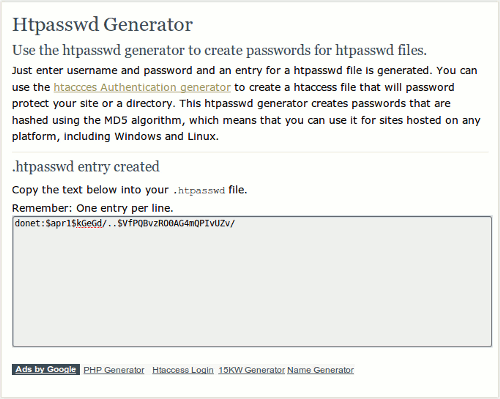Click the monospace .htpasswd file name text
Image resolution: width=500 pixels, height=399 pixels.
click(x=199, y=191)
